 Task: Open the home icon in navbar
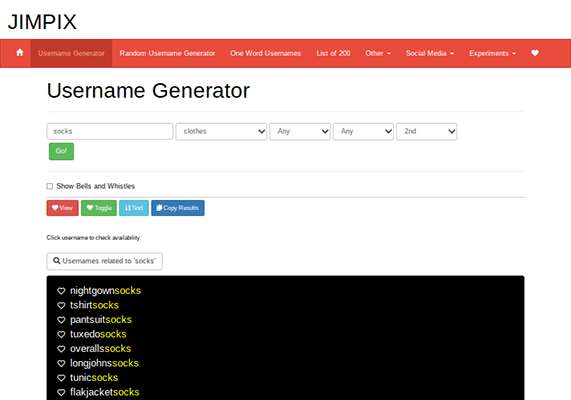[x=20, y=53]
